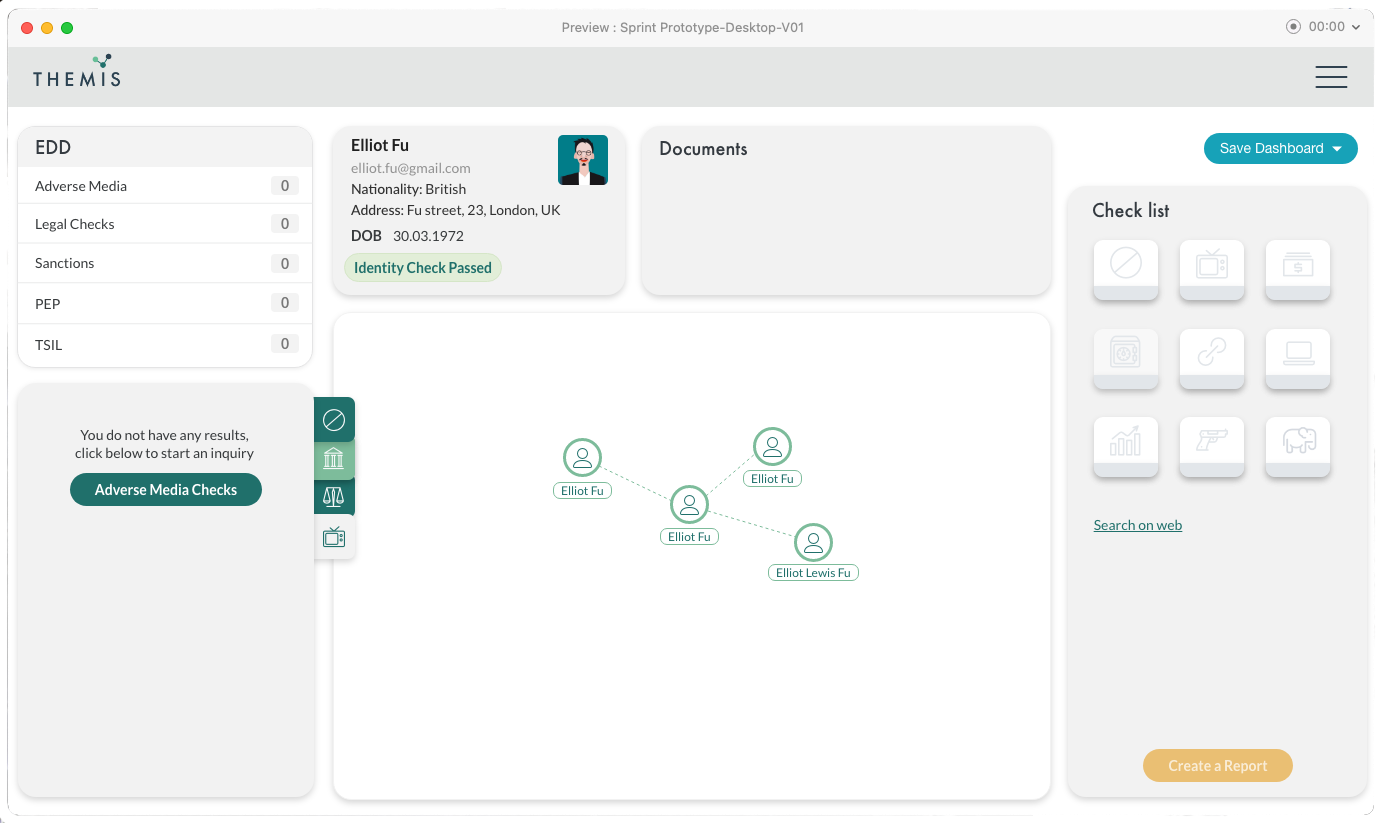This screenshot has width=1382, height=823.
Task: Follow the Search on web link
Action: point(1137,525)
